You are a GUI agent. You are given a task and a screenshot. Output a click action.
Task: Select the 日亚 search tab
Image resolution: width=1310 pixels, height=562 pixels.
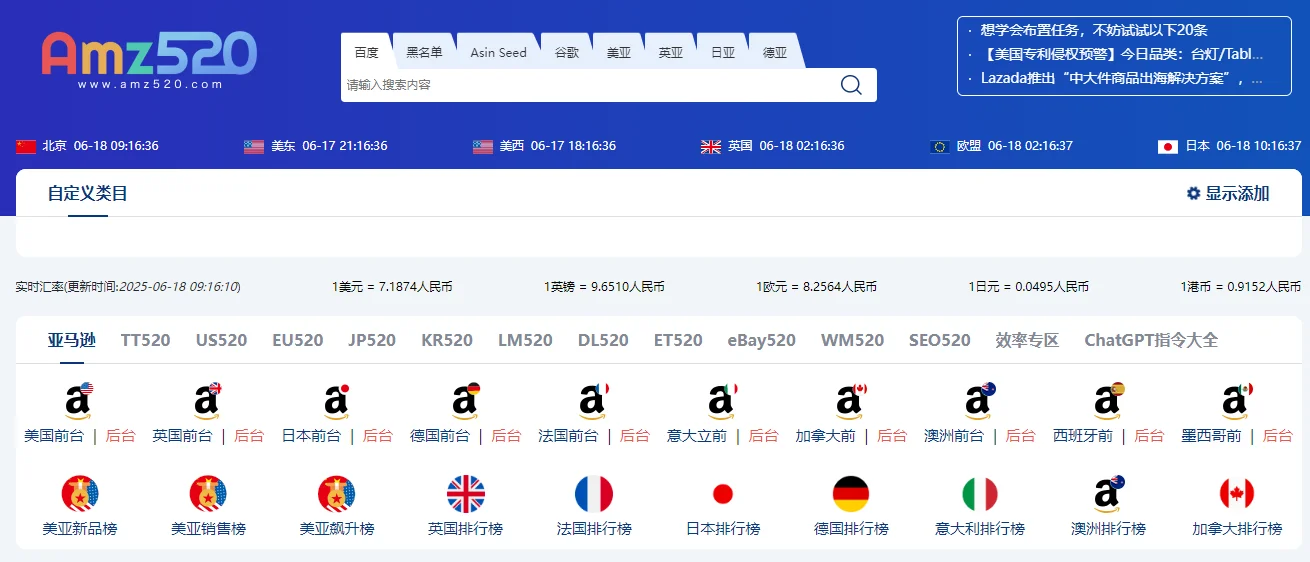pyautogui.click(x=723, y=52)
